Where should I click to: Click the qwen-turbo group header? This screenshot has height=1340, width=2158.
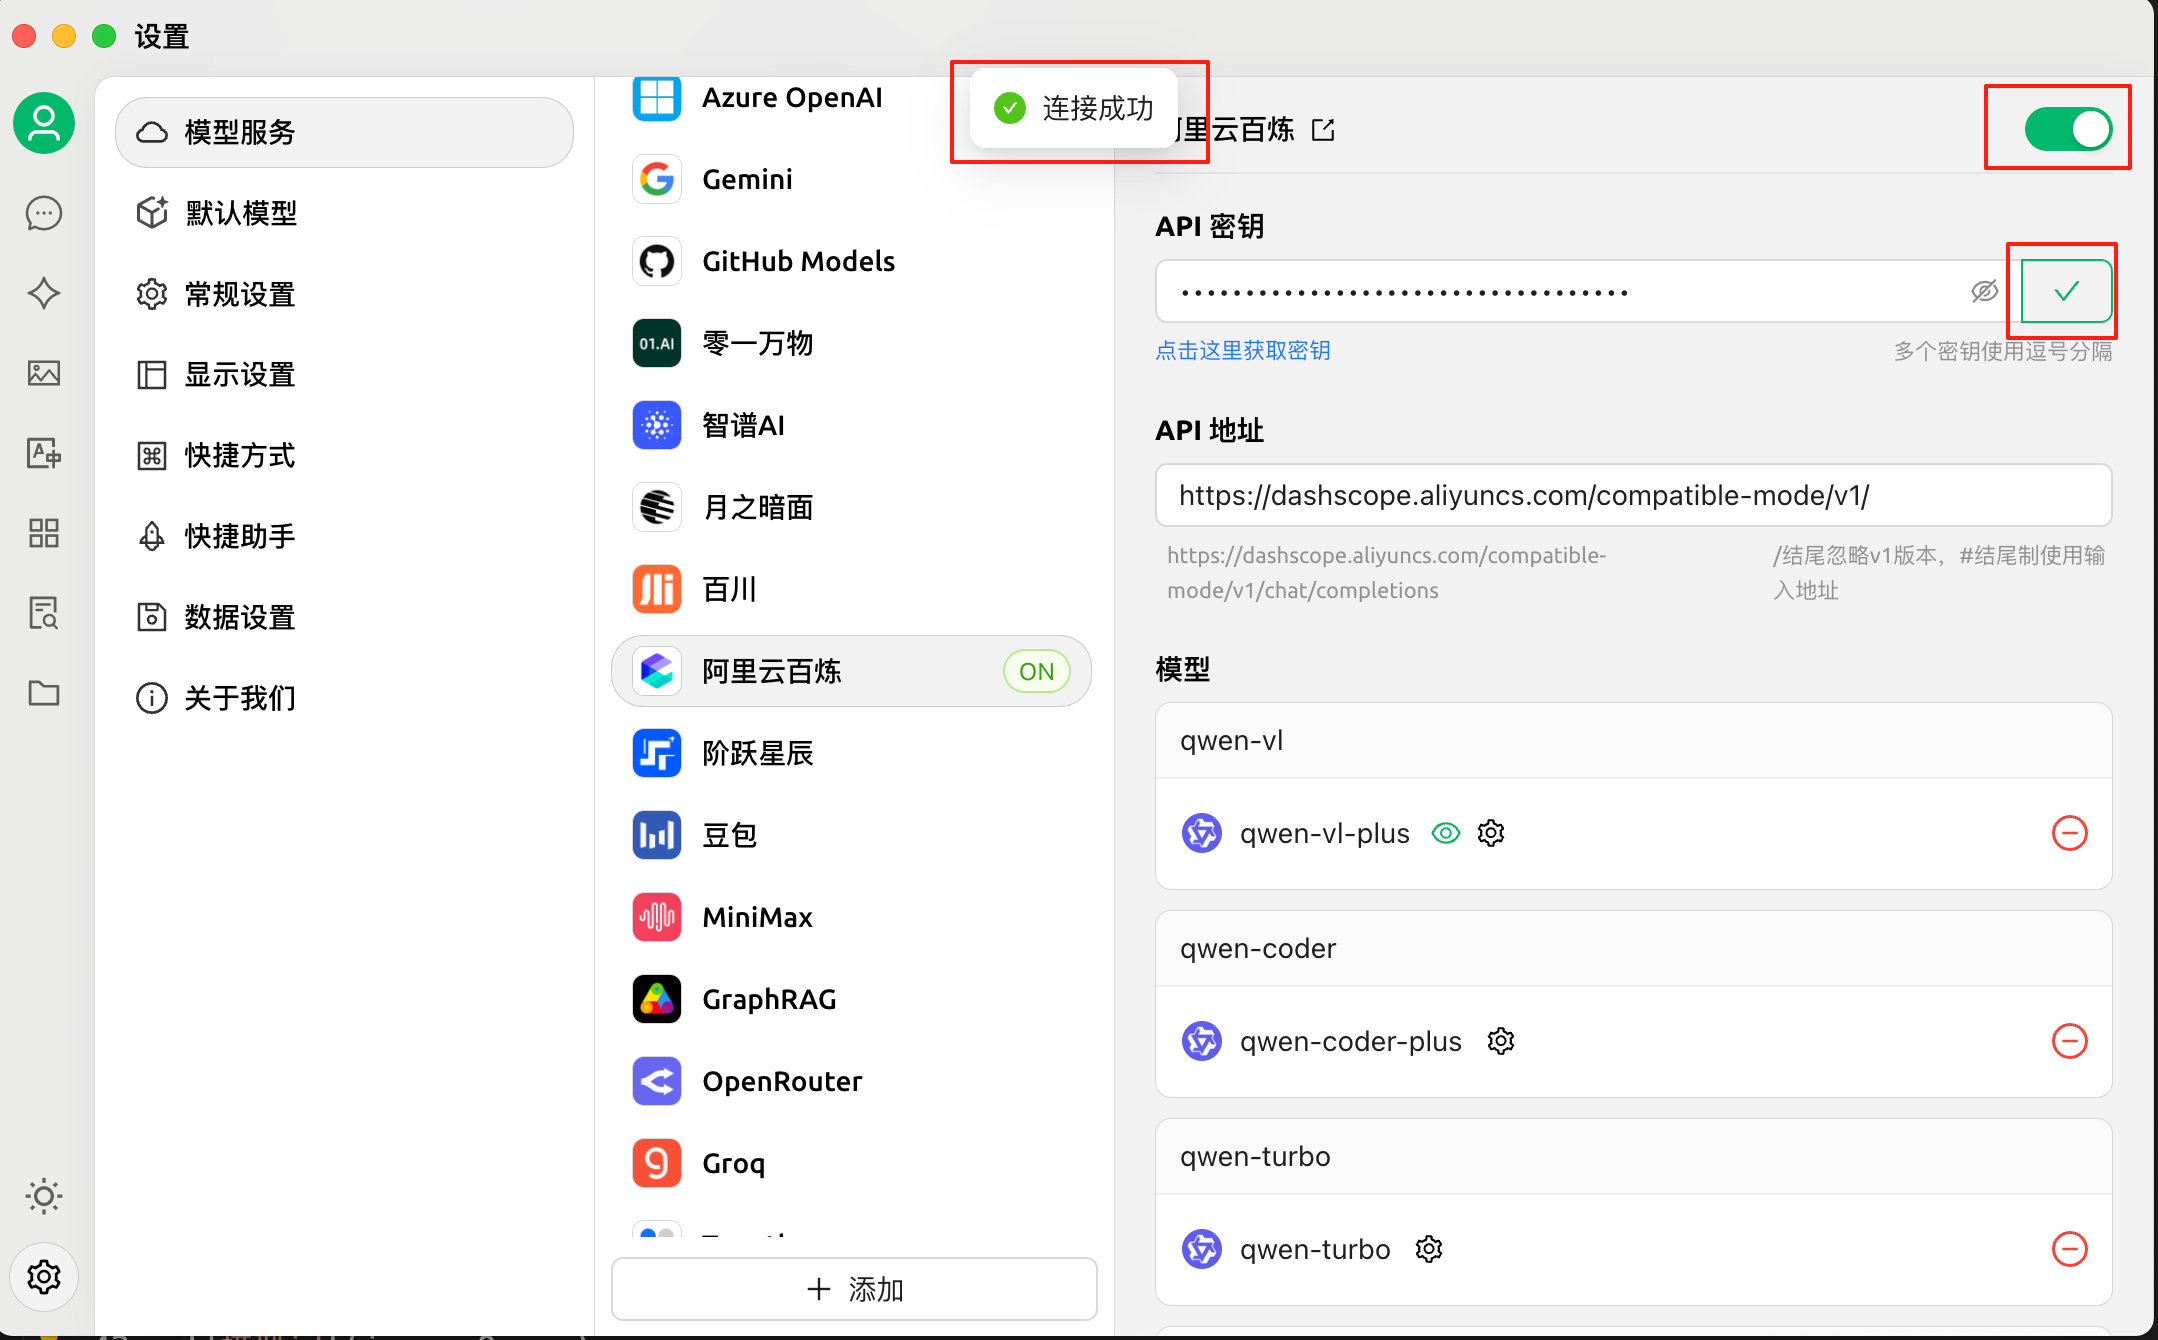tap(1634, 1157)
